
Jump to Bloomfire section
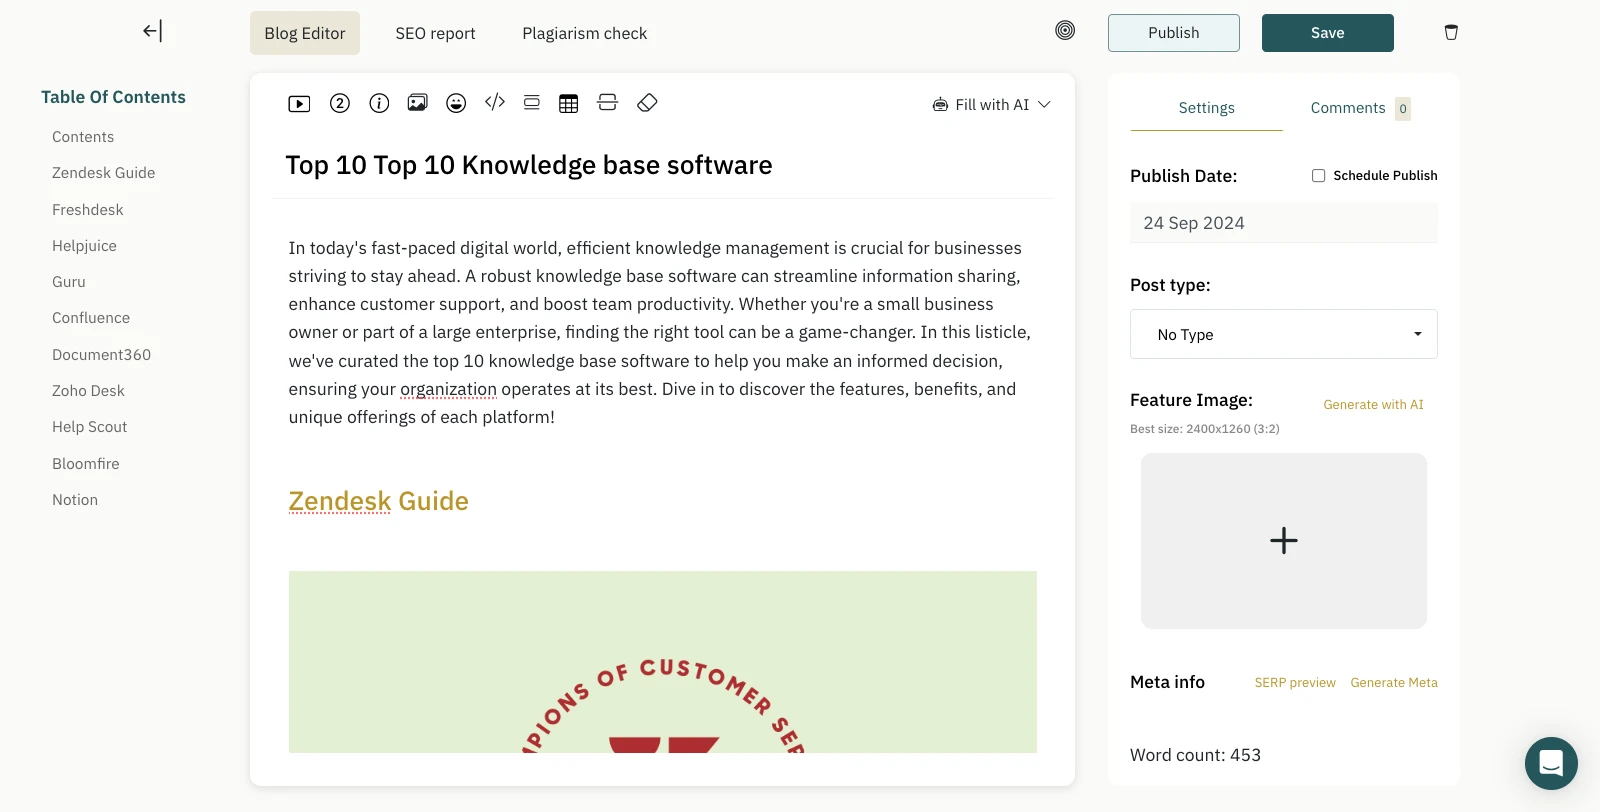pyautogui.click(x=86, y=464)
